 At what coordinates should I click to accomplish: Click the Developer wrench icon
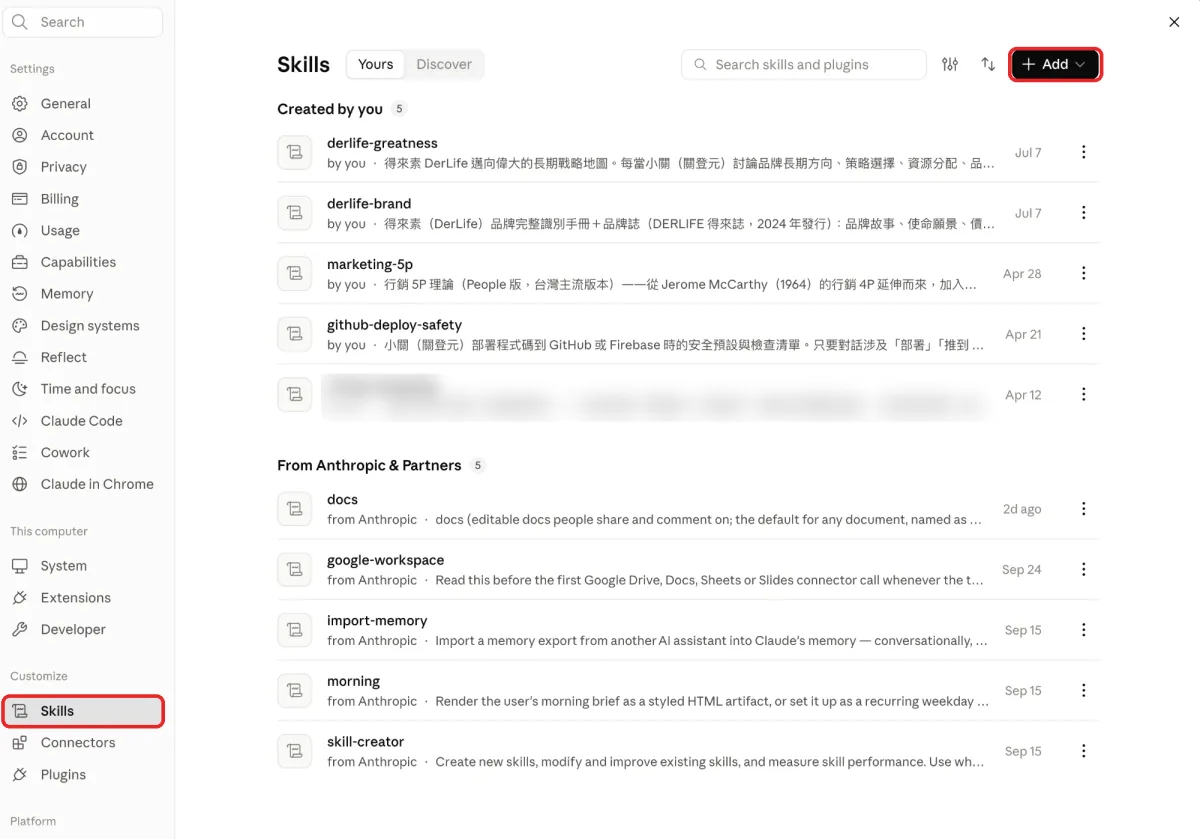20,630
